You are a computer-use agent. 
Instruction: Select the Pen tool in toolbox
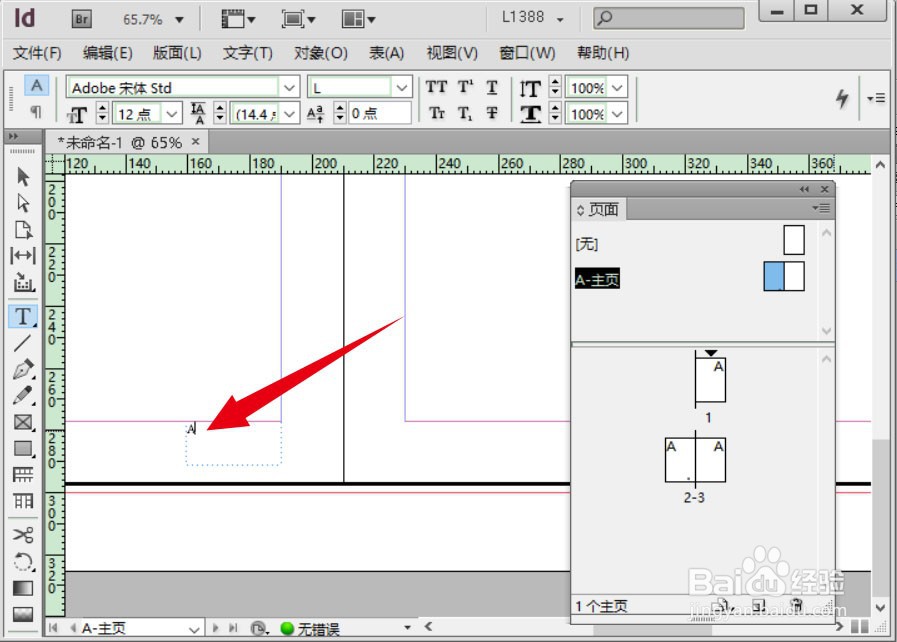coord(23,369)
